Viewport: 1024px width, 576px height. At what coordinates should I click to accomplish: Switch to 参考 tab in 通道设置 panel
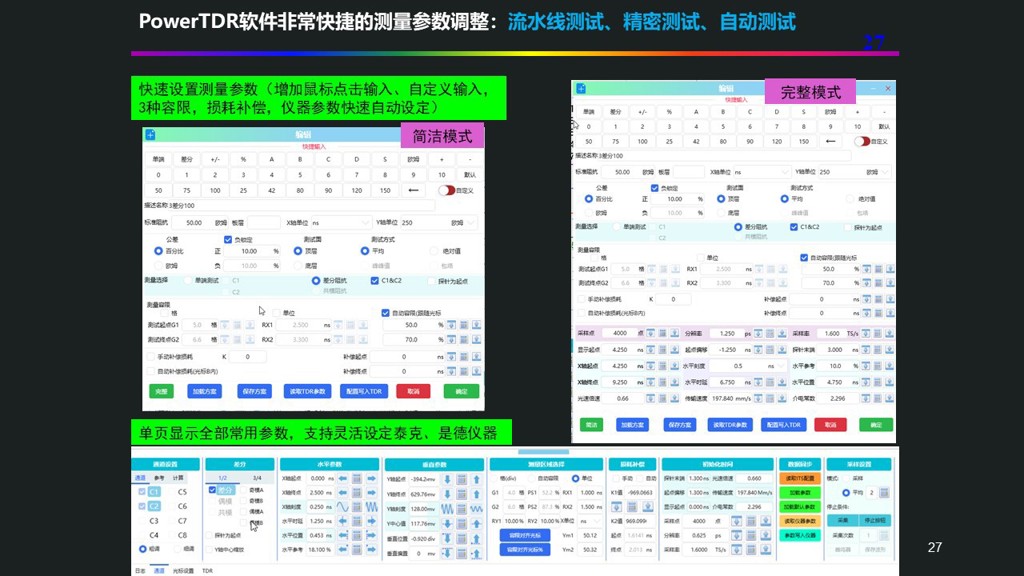(159, 478)
